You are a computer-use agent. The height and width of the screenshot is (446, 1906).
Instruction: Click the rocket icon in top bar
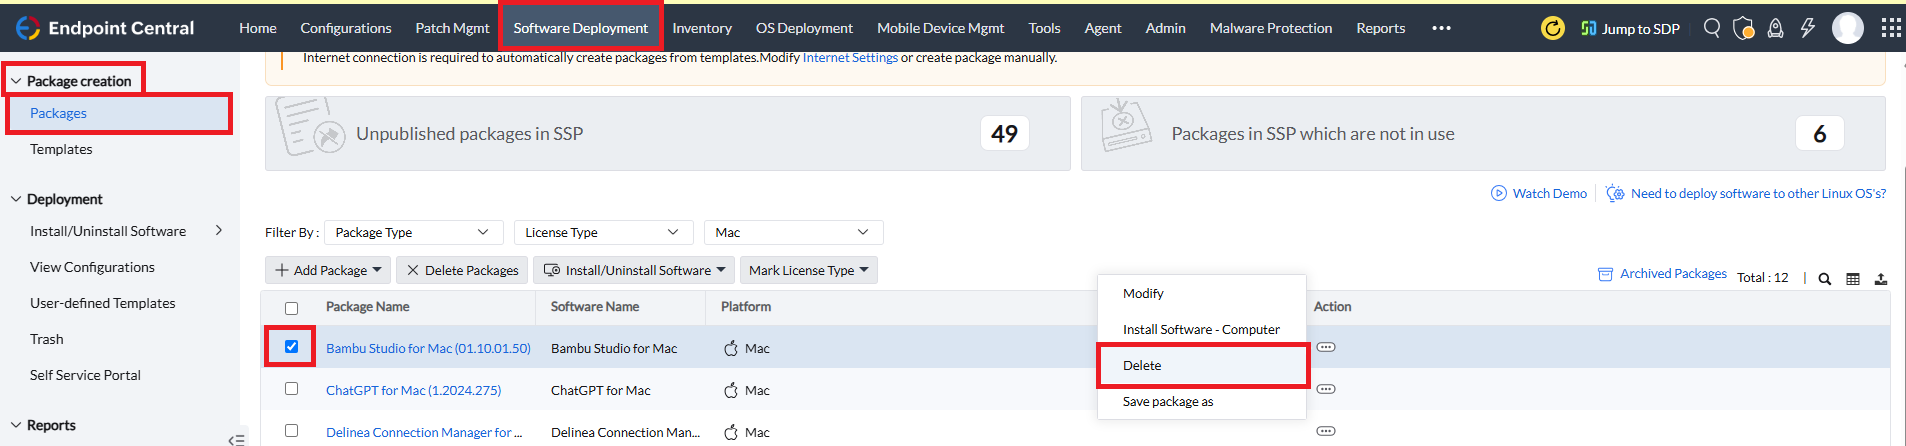point(1775,28)
